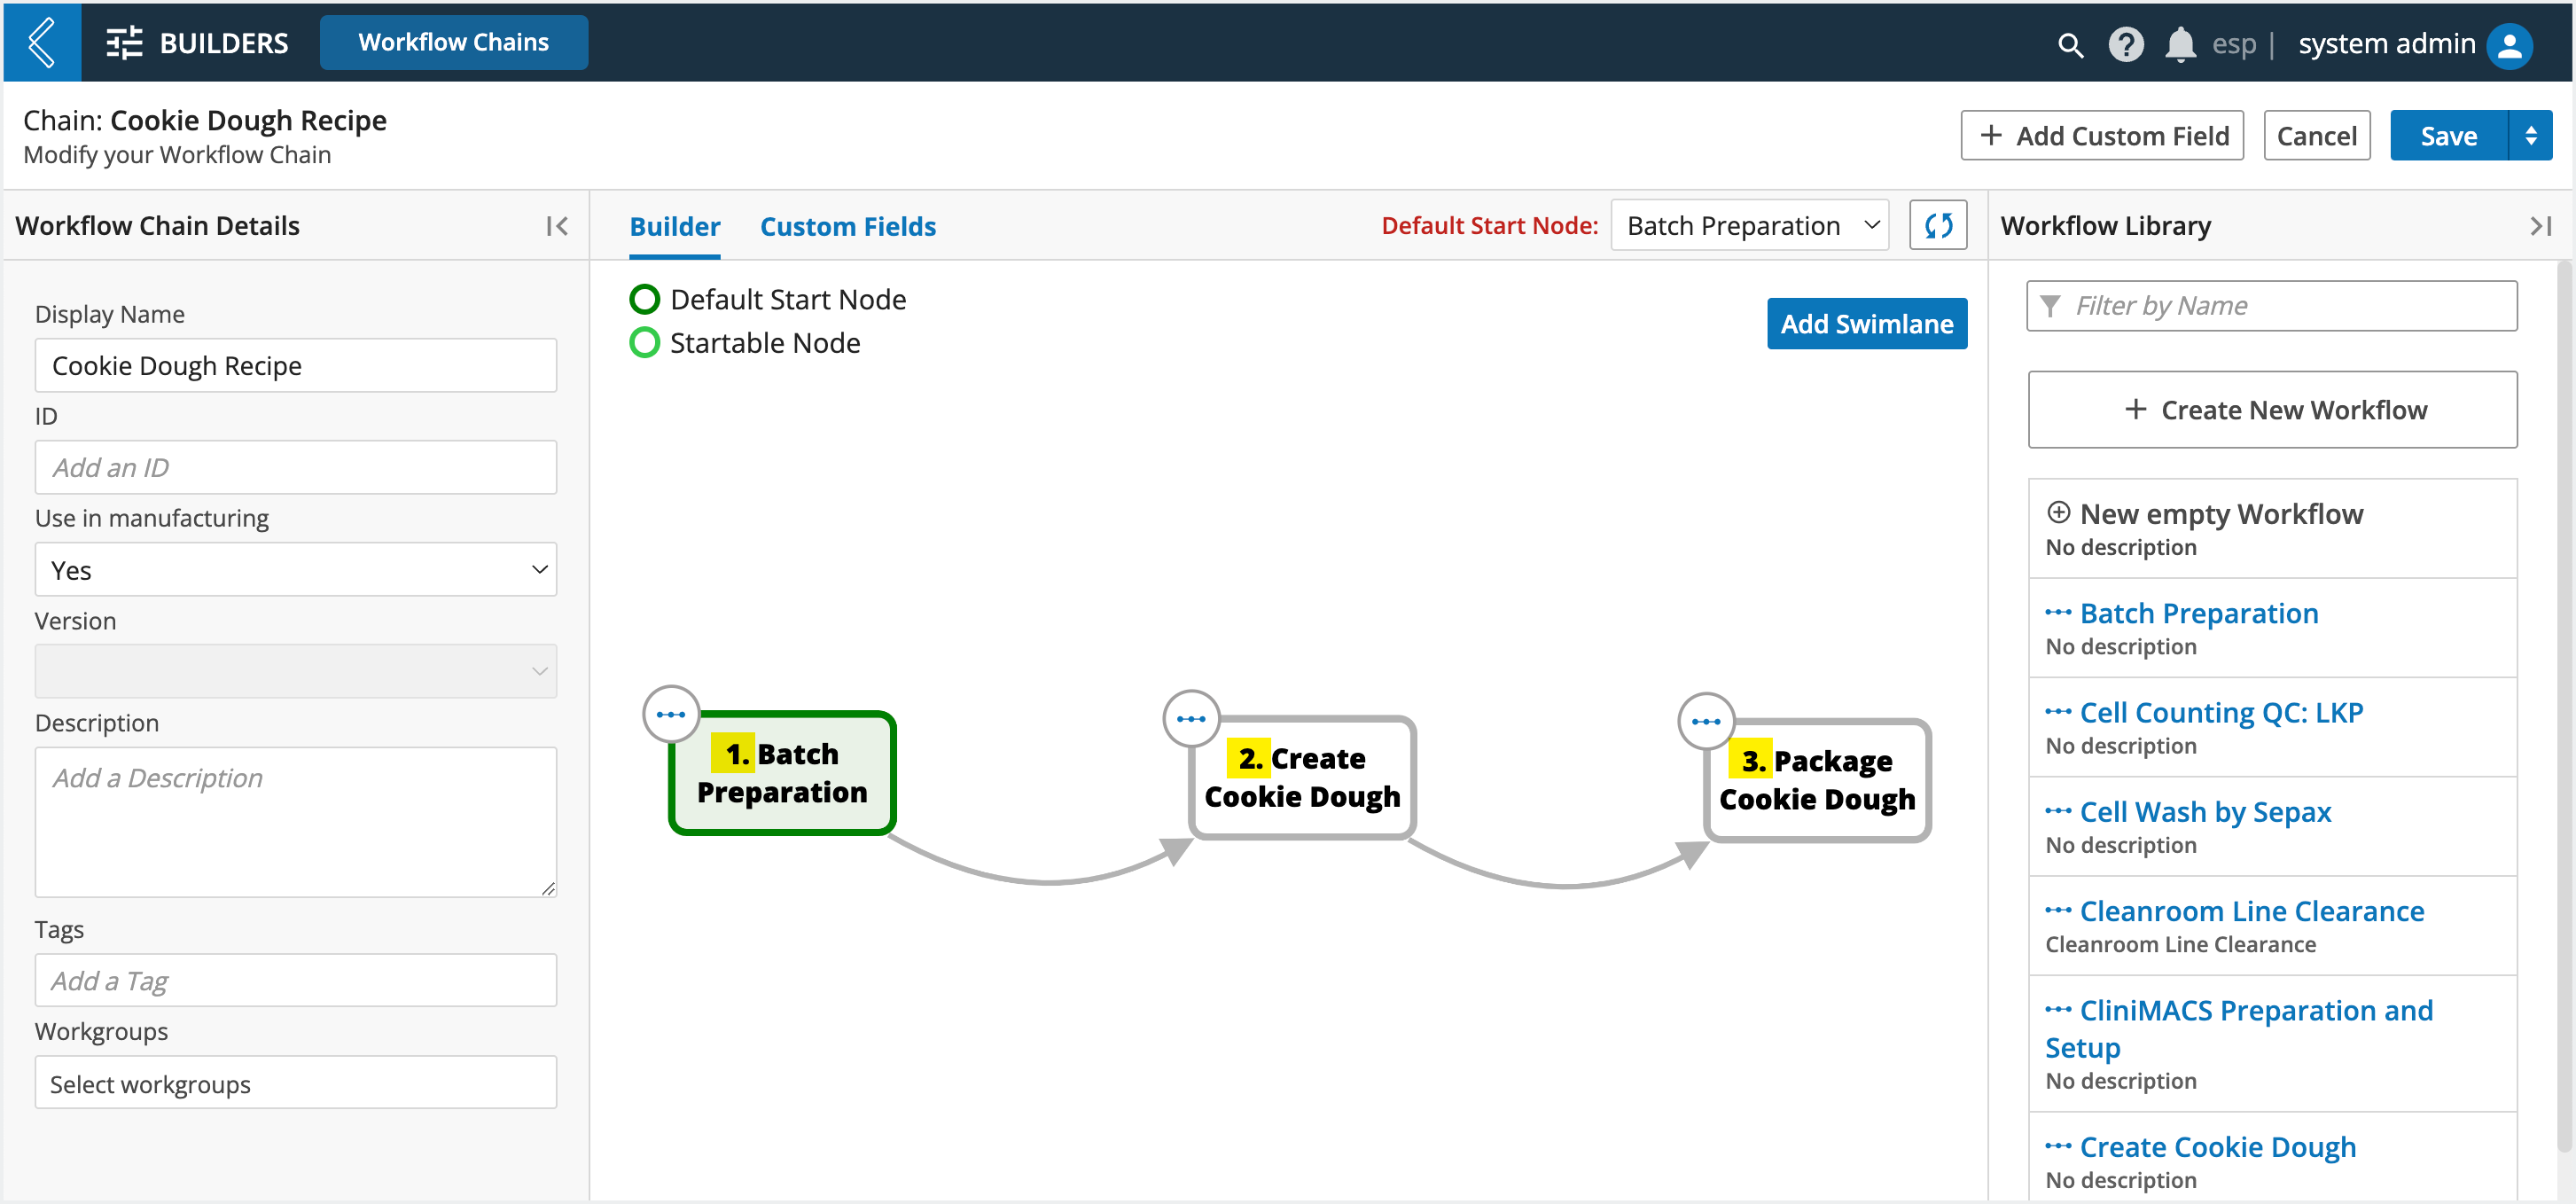Collapse the Workflow Library panel

(x=2540, y=227)
